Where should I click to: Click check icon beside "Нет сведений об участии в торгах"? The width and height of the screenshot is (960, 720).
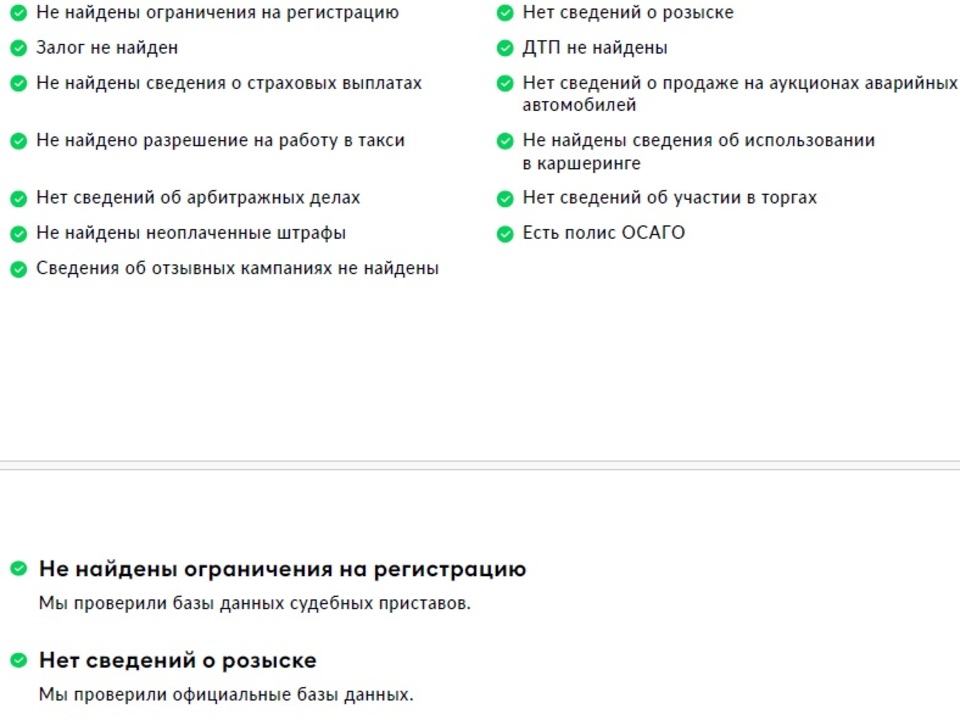505,198
